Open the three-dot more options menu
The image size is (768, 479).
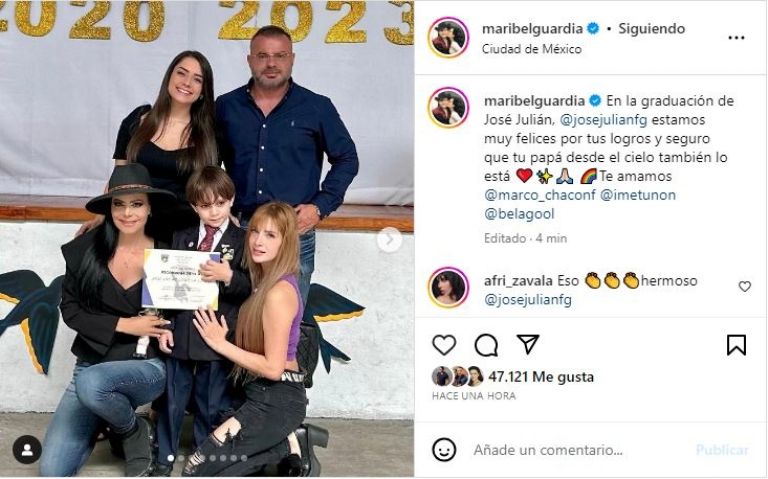click(736, 38)
